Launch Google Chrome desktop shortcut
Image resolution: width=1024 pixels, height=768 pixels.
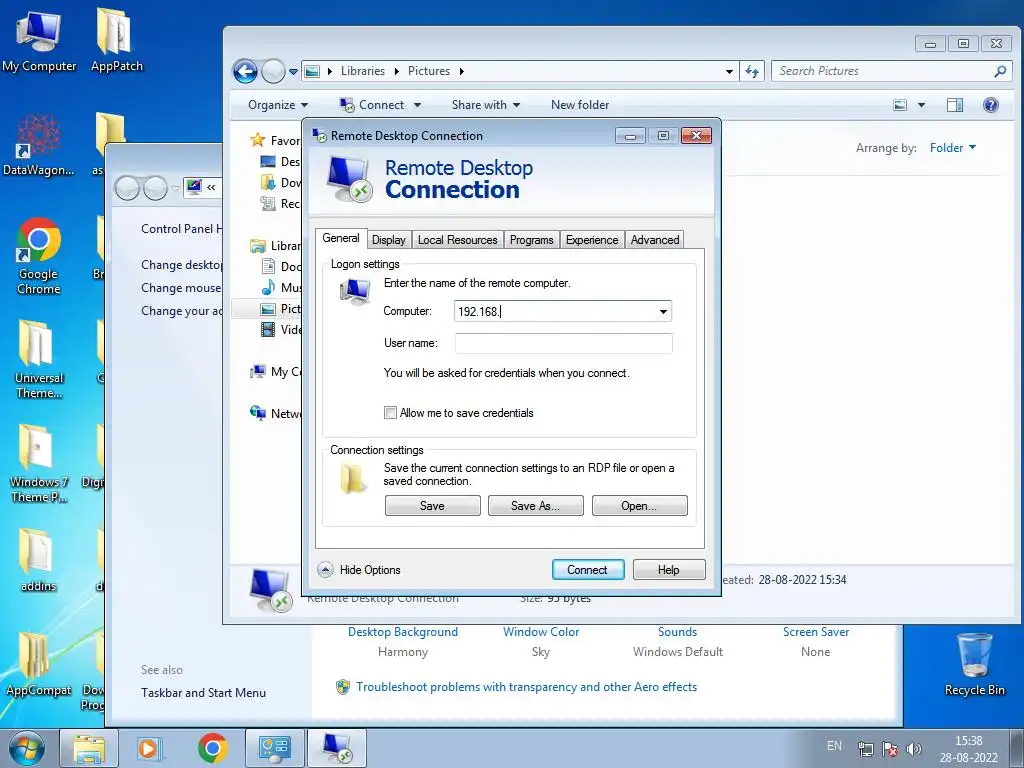(x=39, y=256)
